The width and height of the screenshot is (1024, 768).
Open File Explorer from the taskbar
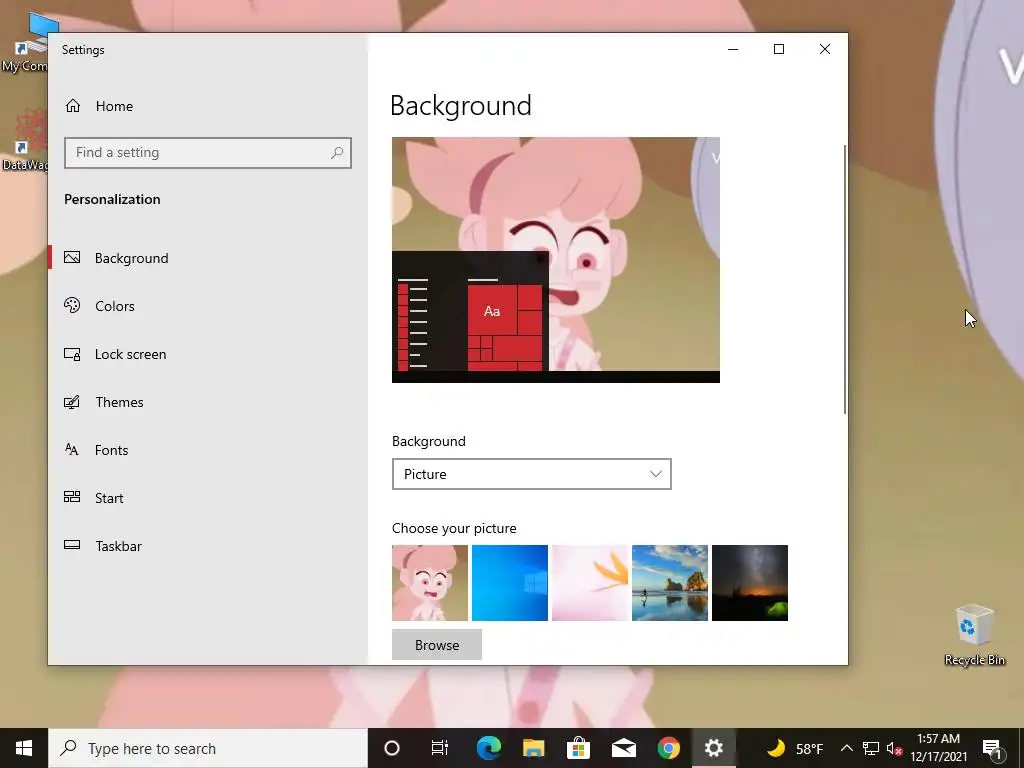534,748
